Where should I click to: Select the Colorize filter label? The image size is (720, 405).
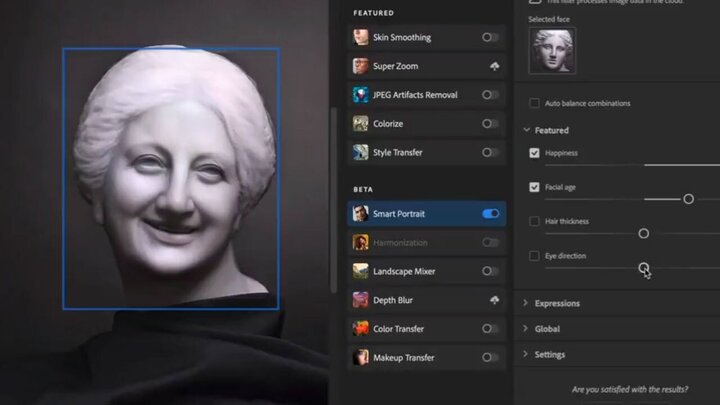point(388,124)
